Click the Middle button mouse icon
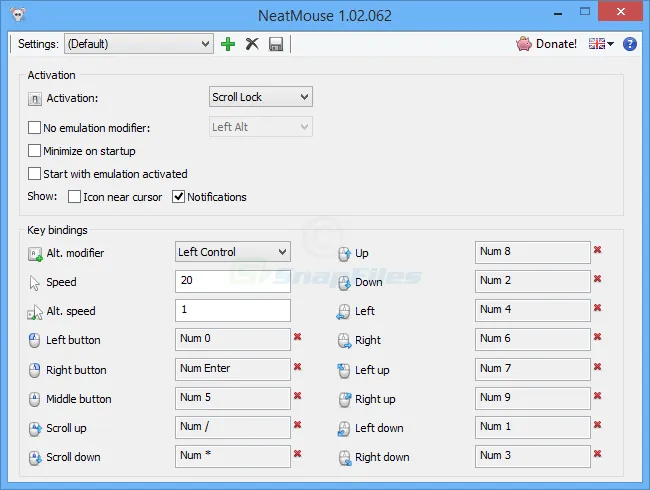Image resolution: width=650 pixels, height=490 pixels. click(x=34, y=399)
